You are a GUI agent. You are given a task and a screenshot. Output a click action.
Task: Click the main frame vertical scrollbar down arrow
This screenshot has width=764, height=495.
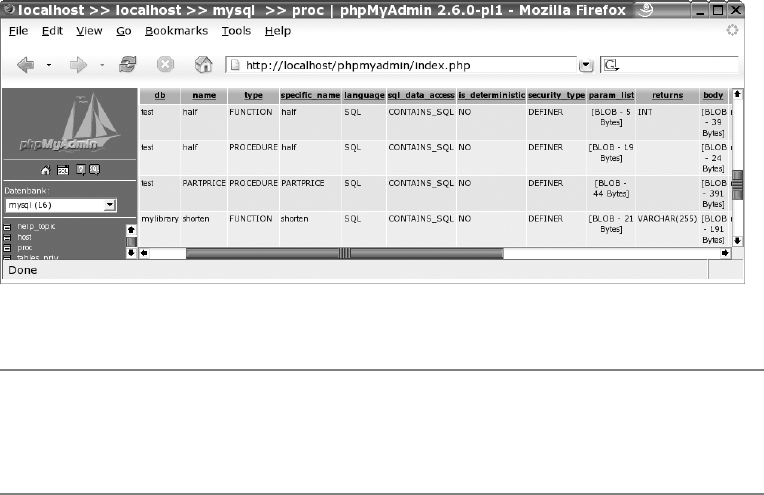737,240
